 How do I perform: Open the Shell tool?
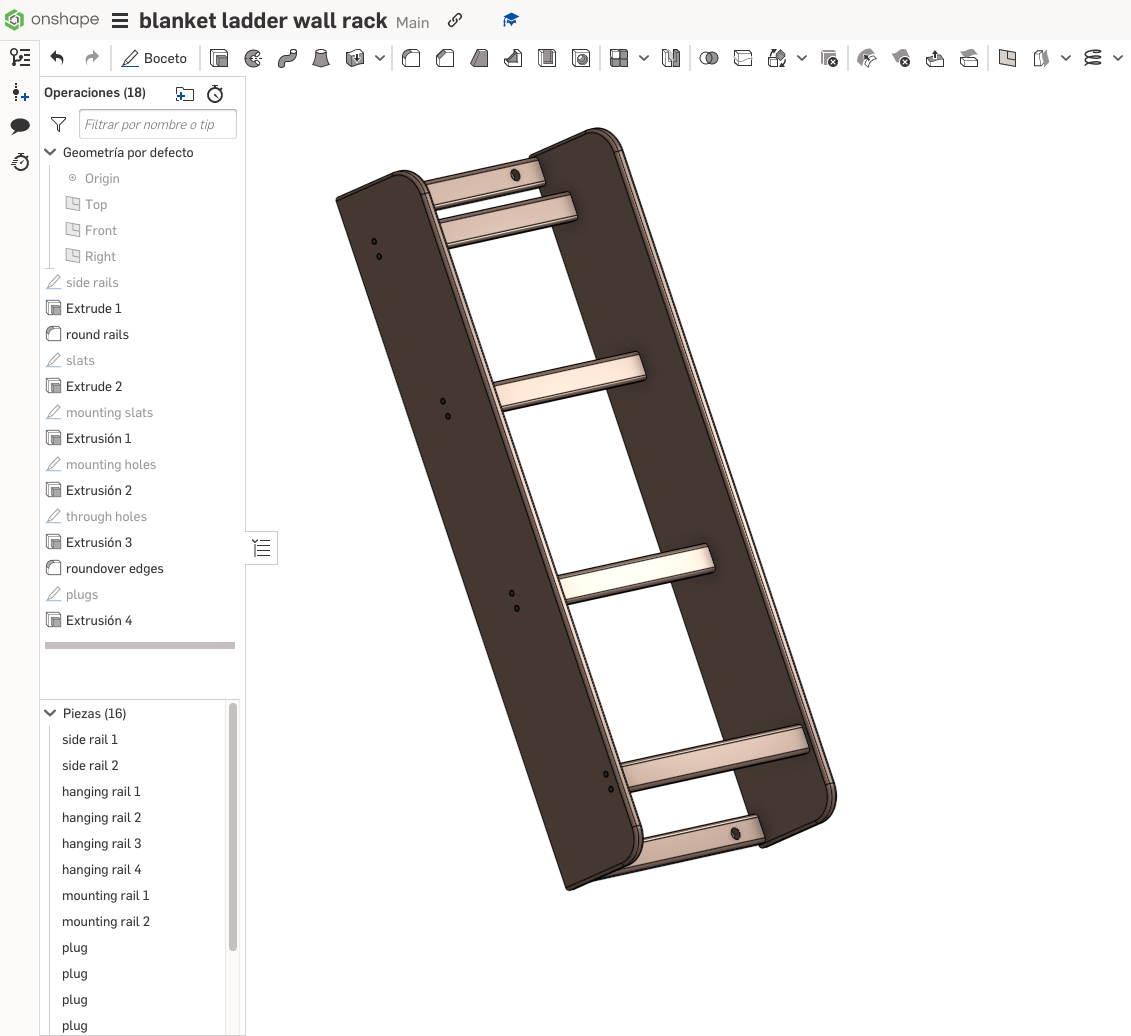(547, 58)
